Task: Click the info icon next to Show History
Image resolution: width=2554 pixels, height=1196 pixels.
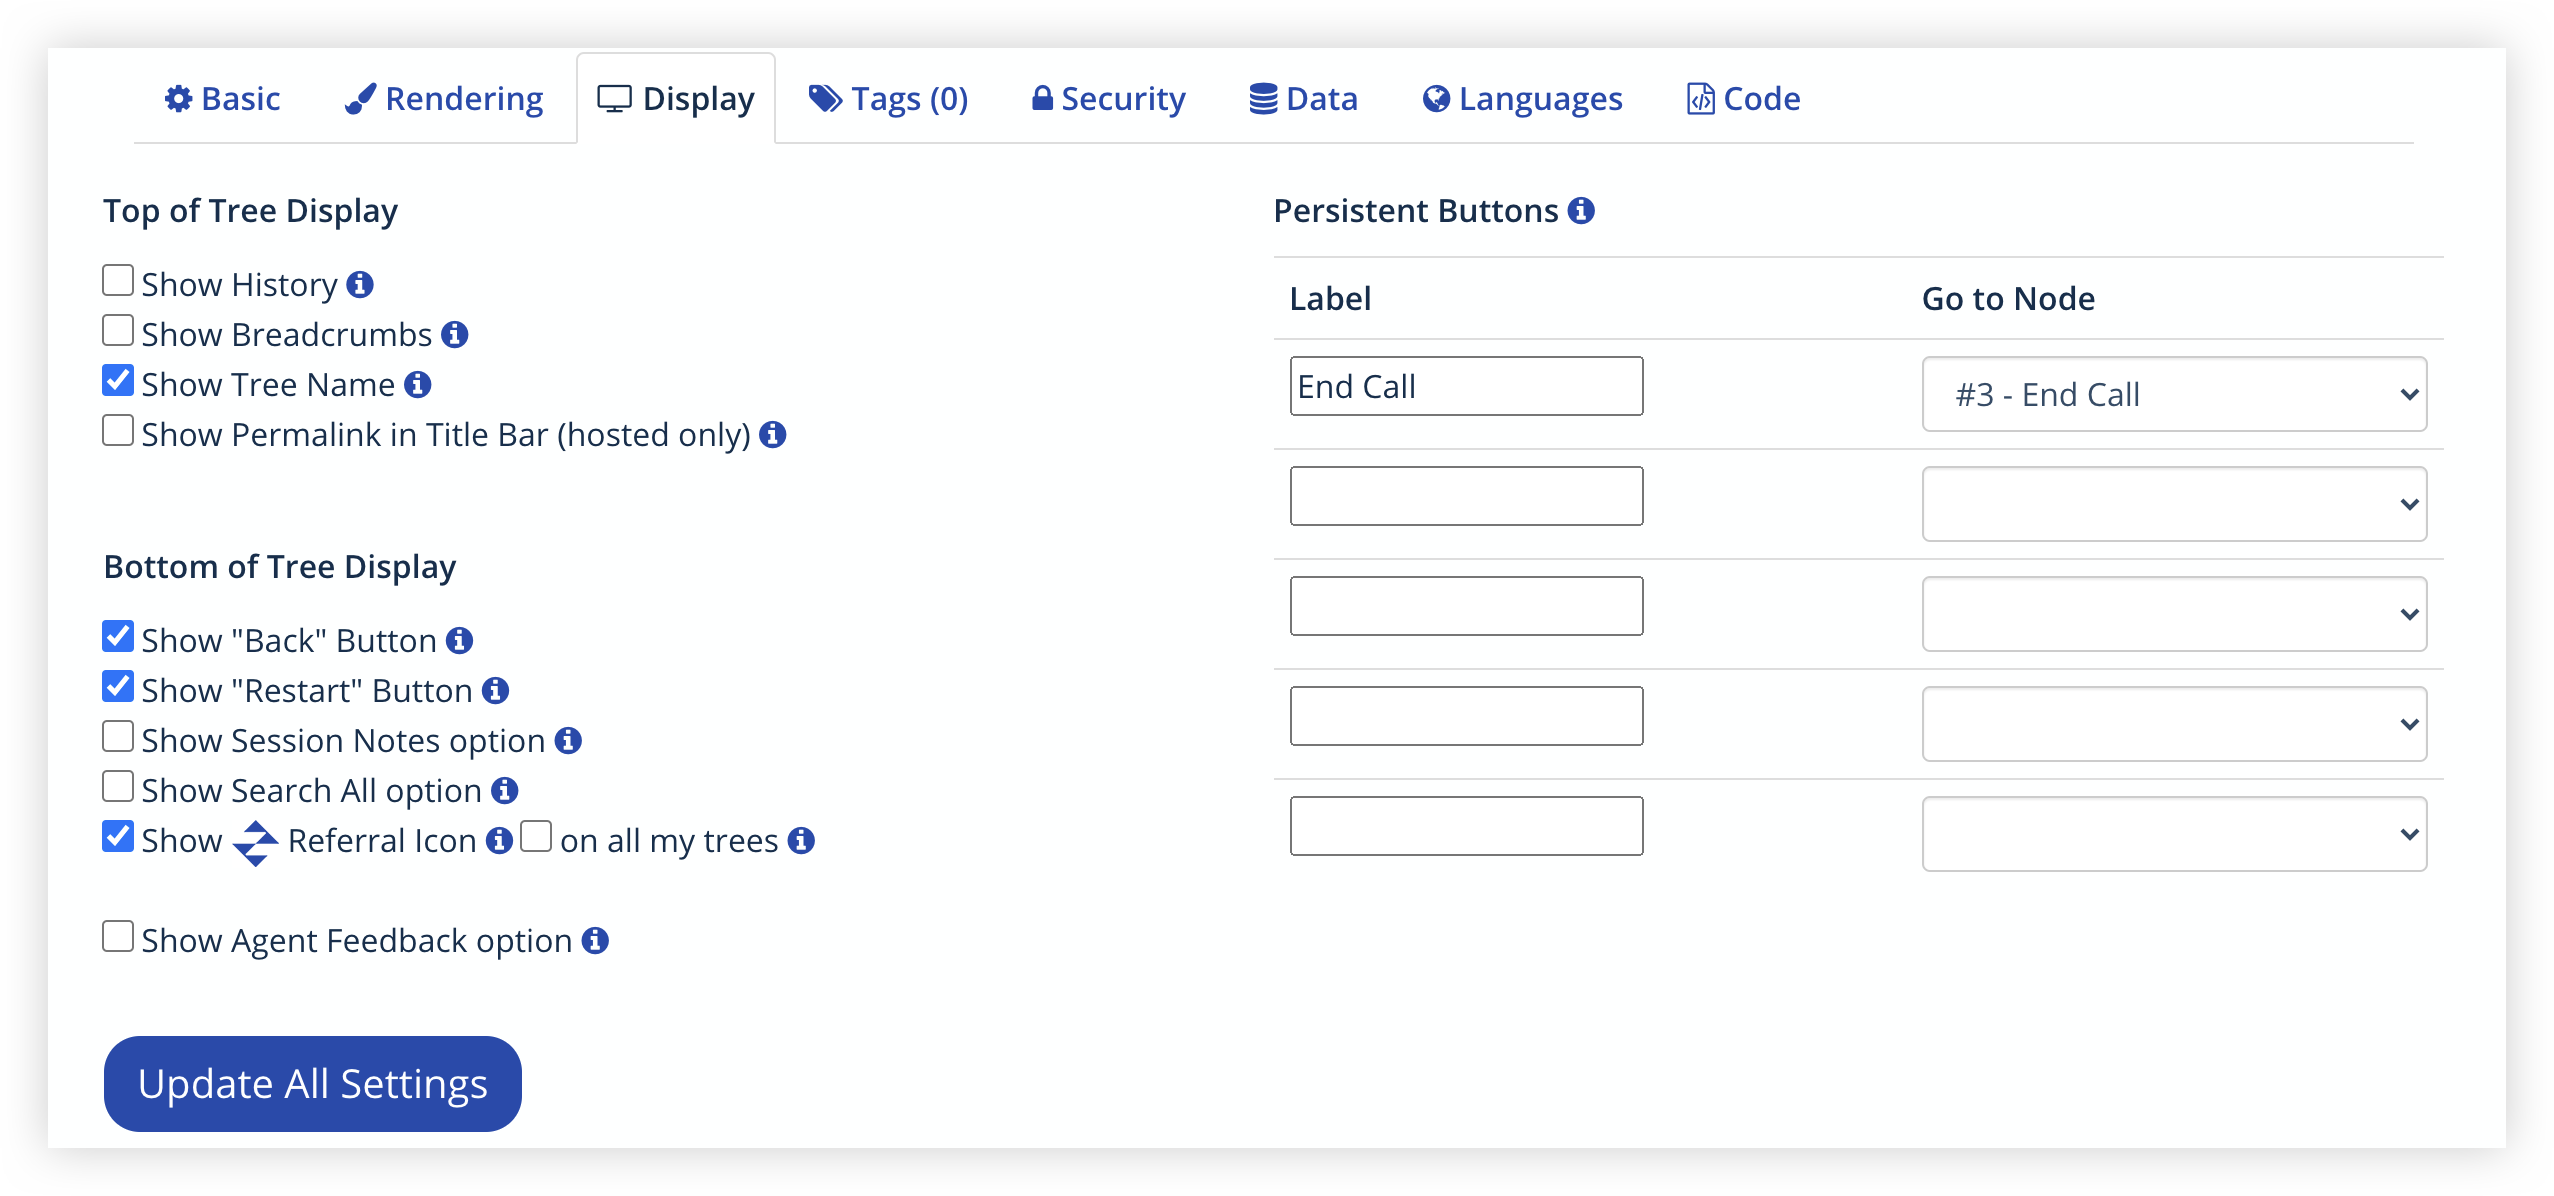Action: coord(360,285)
